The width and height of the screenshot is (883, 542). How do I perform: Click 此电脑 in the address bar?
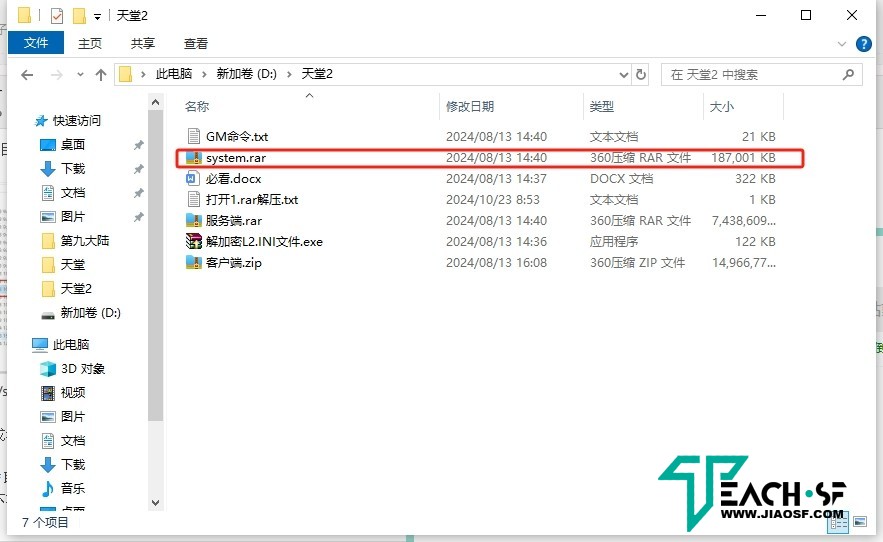[173, 74]
